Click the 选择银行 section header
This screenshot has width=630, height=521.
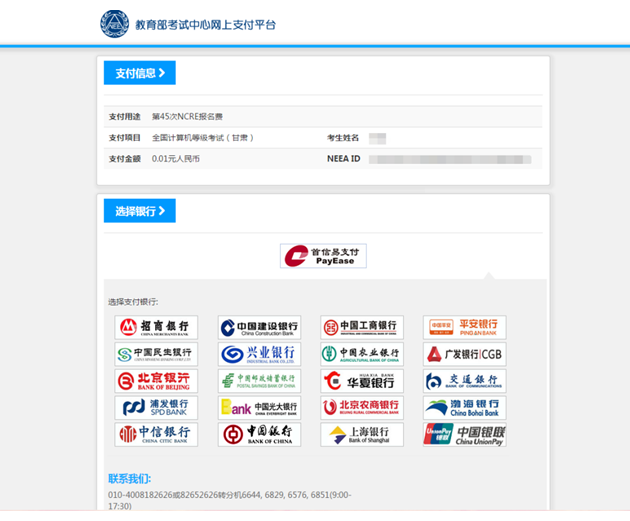point(140,211)
